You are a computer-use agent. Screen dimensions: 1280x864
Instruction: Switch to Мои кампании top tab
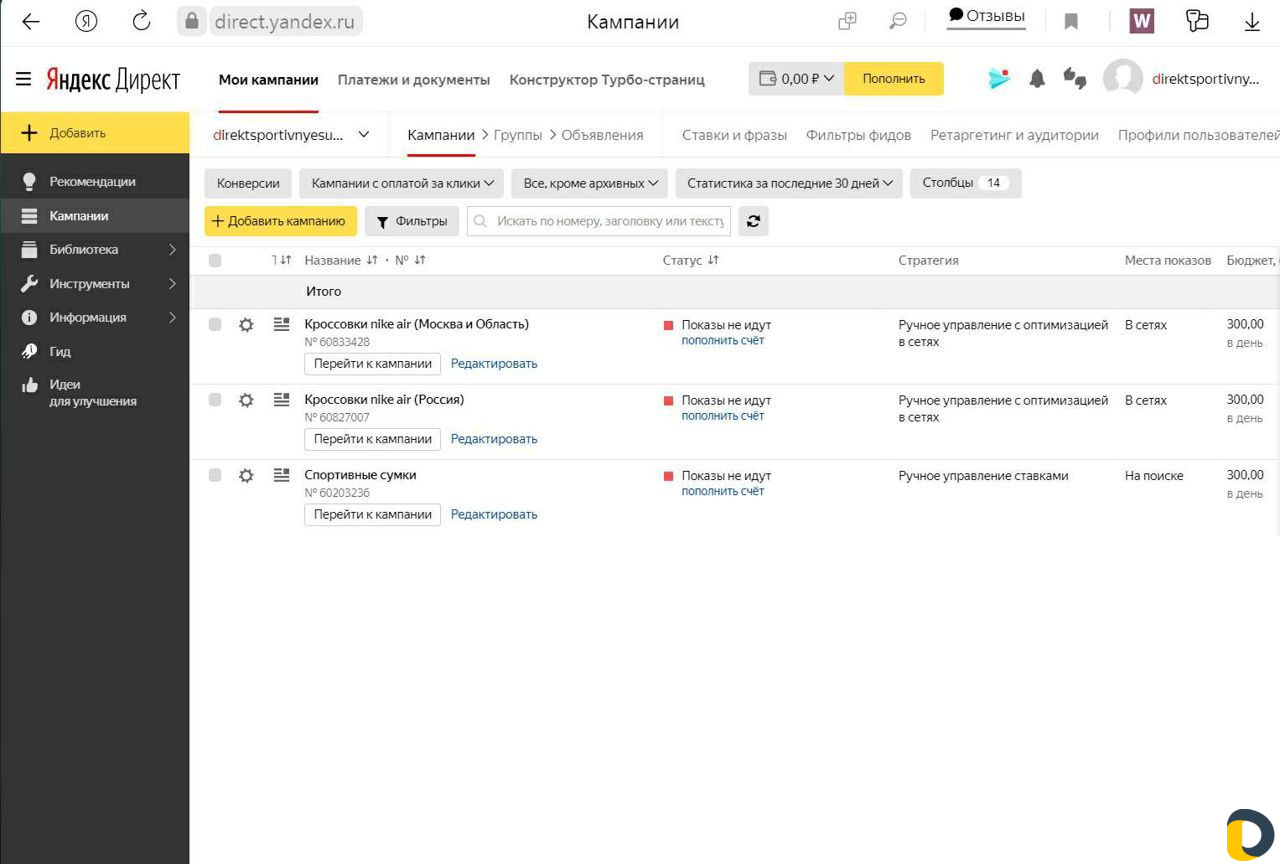click(x=268, y=80)
